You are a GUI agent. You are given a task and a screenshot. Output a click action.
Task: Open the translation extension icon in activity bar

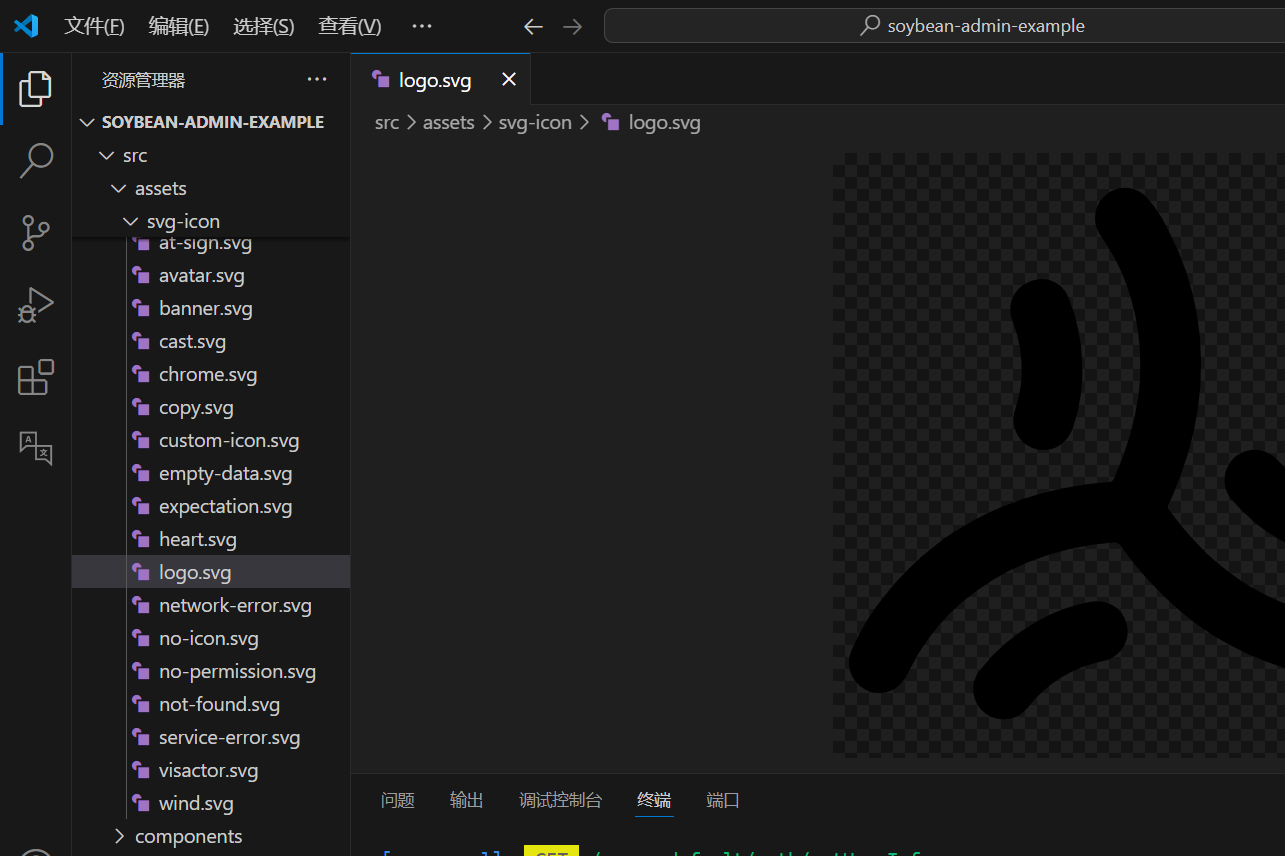pyautogui.click(x=35, y=447)
